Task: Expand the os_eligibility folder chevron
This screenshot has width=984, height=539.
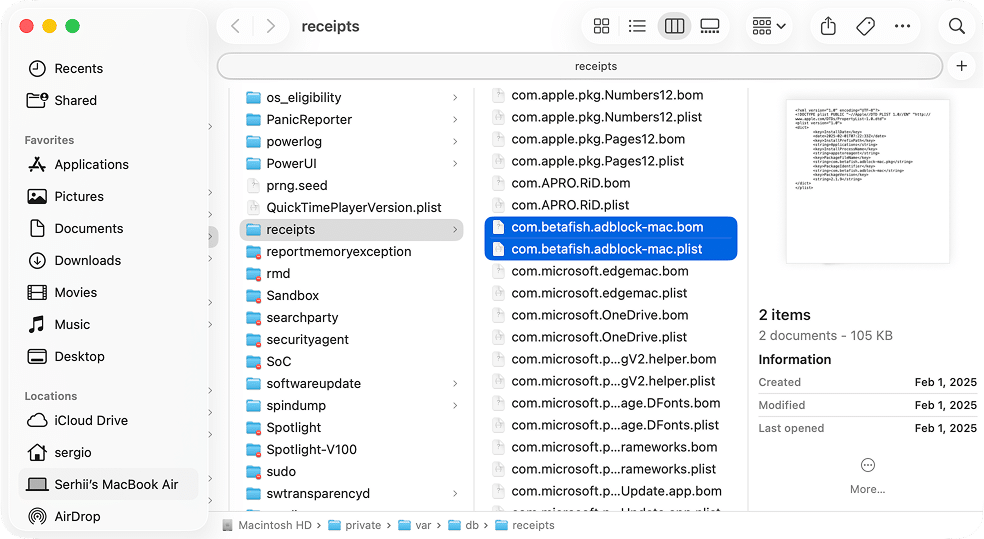Action: 455,97
